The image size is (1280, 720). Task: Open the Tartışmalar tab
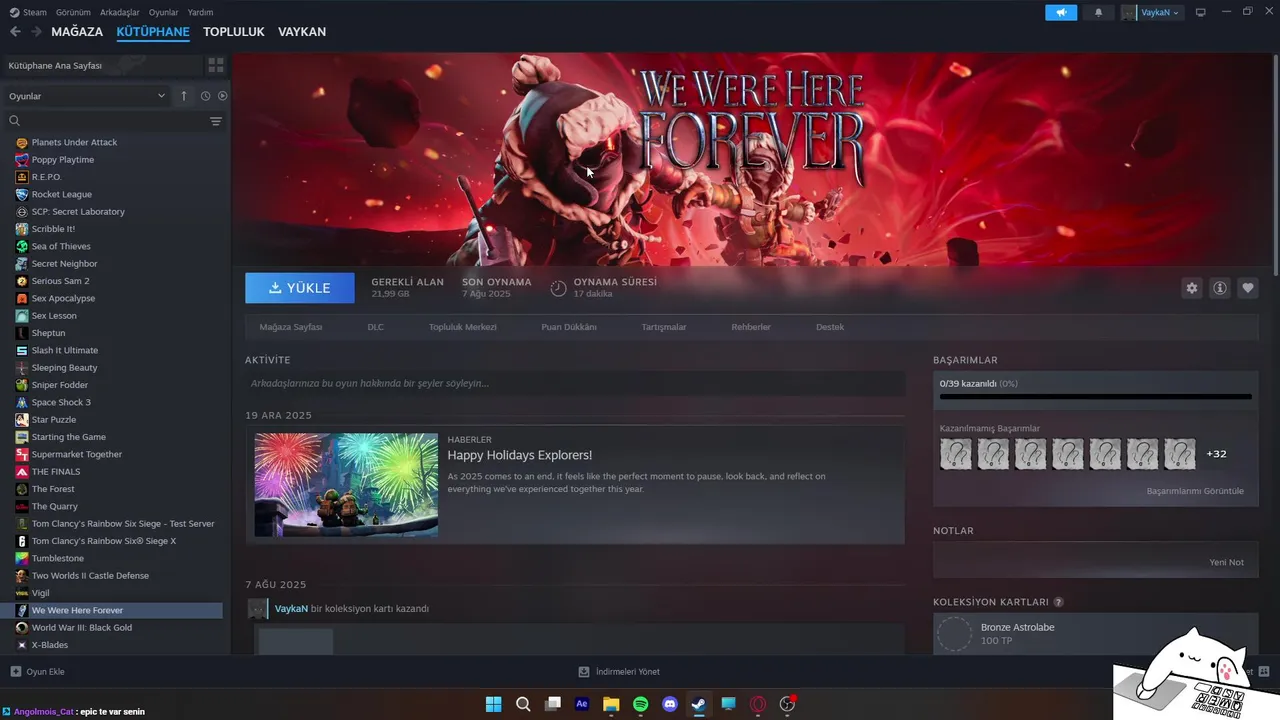[664, 327]
